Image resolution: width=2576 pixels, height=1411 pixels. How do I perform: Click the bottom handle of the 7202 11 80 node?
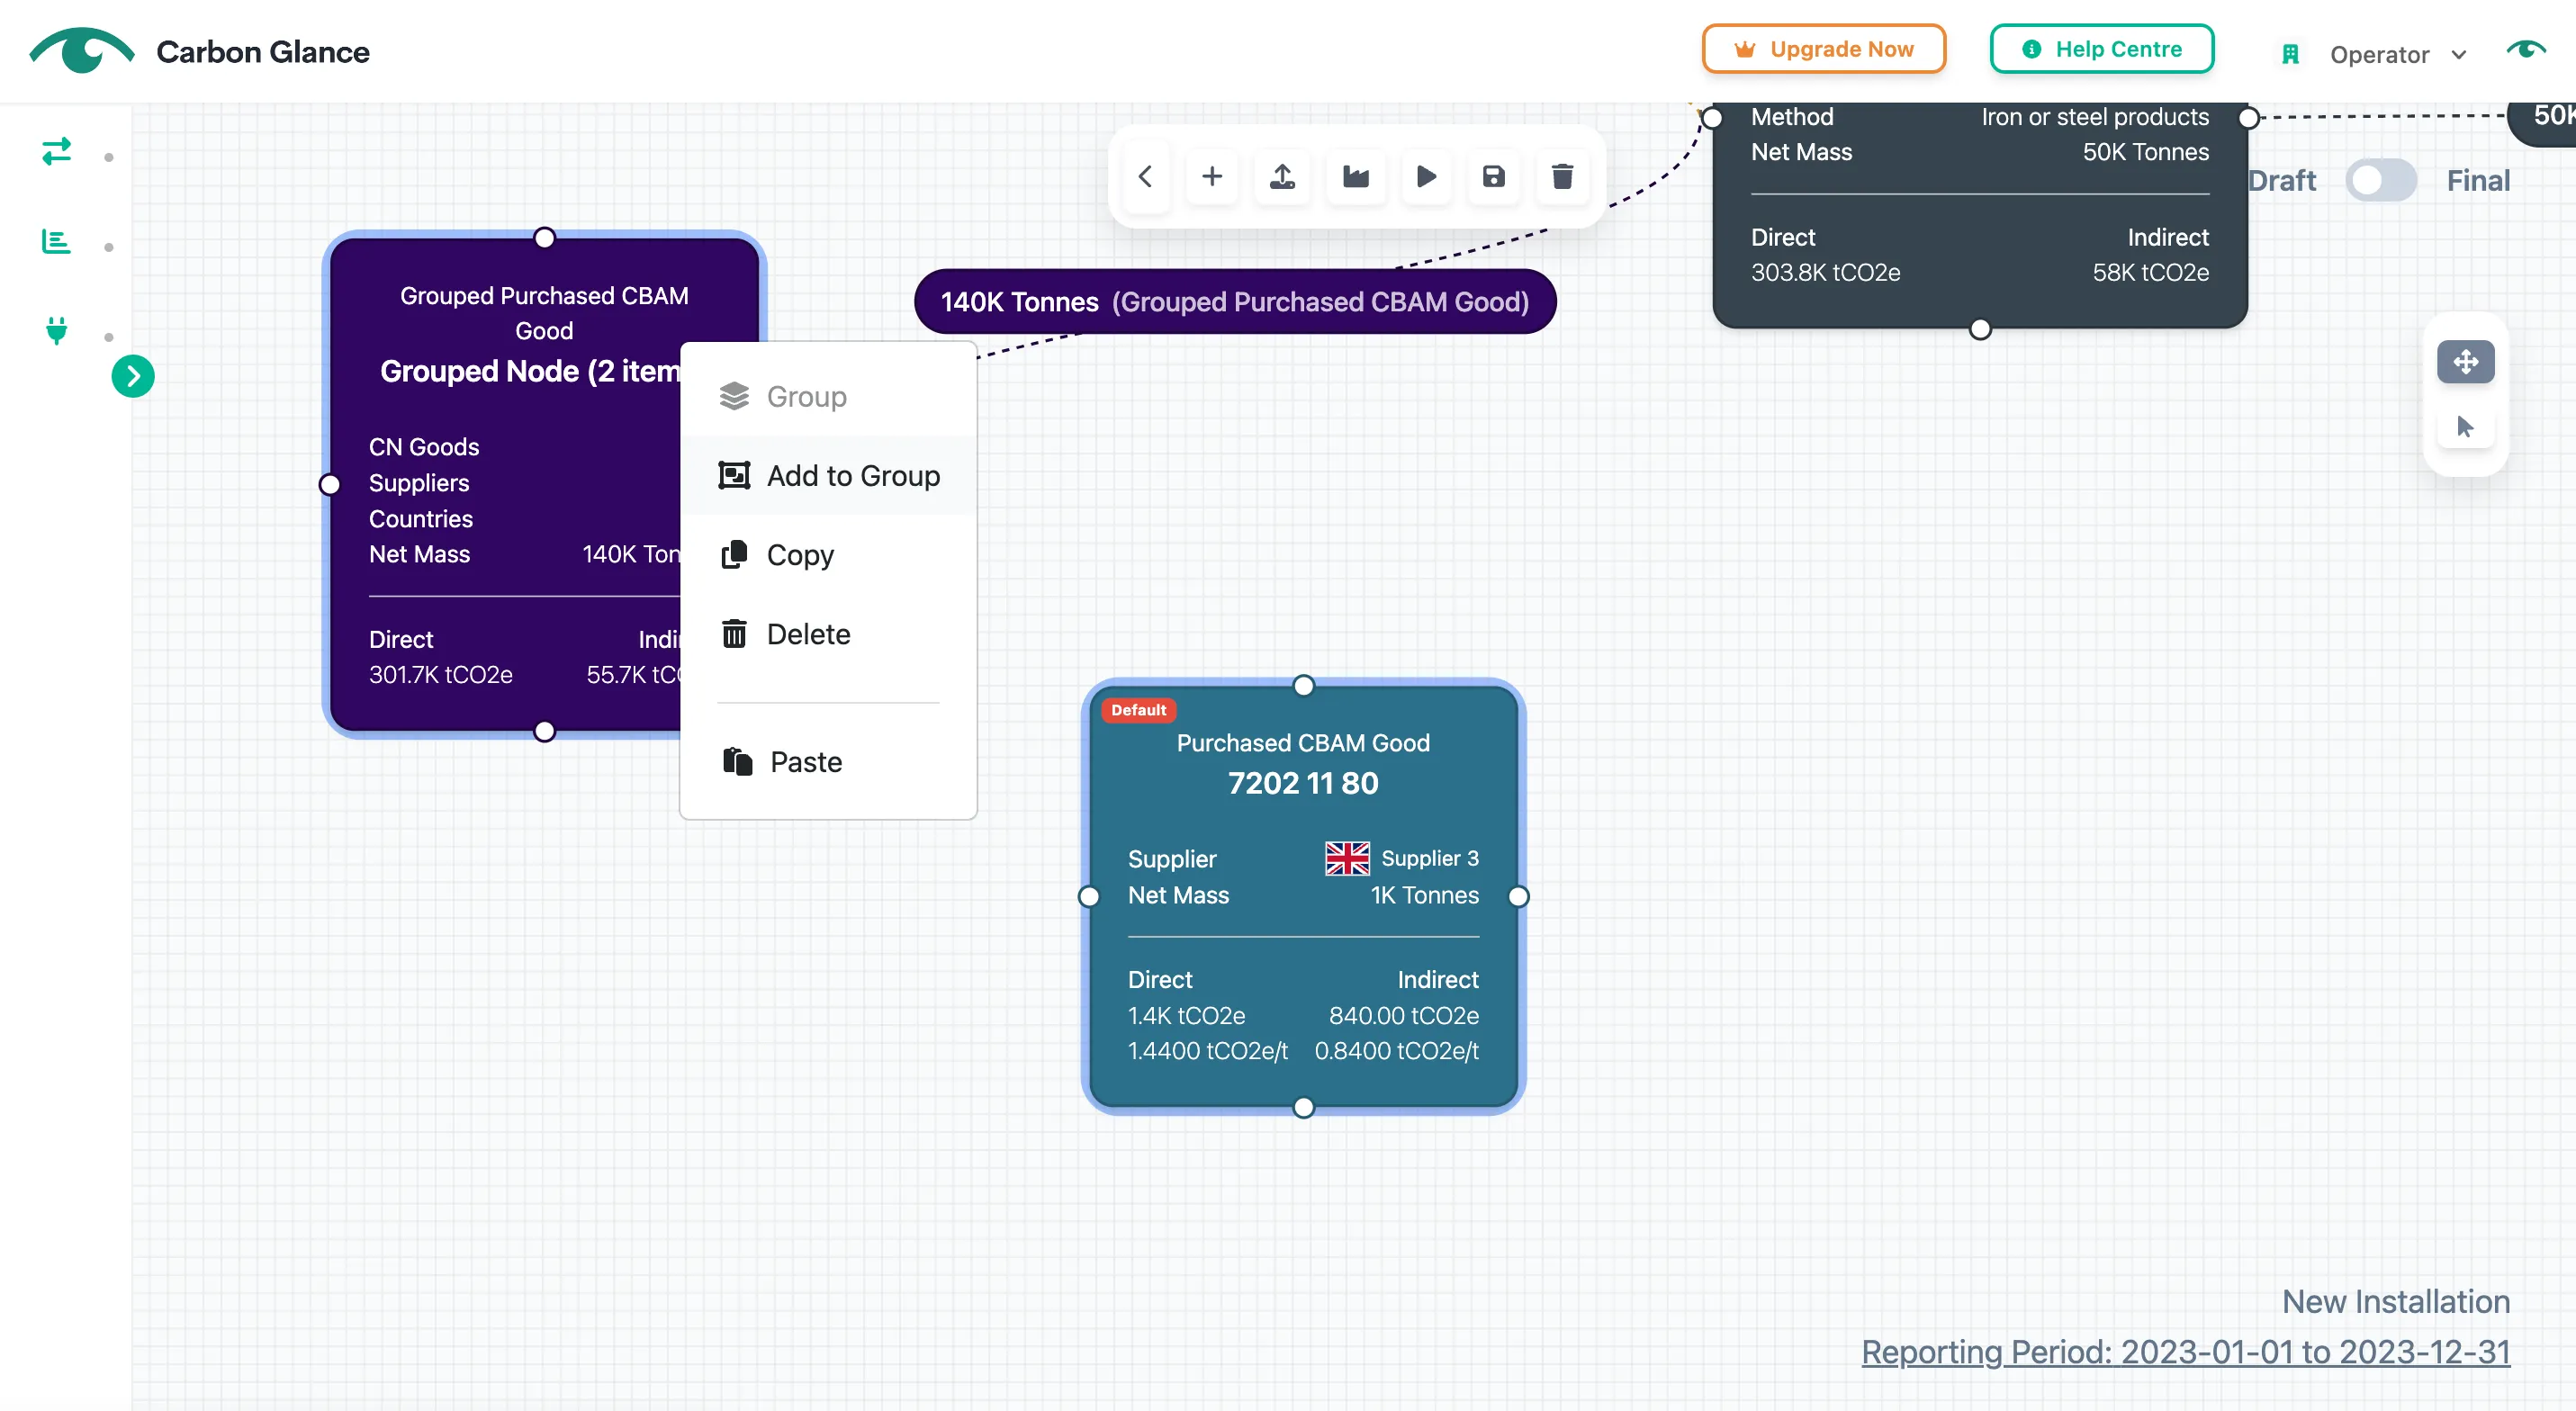[1303, 1108]
